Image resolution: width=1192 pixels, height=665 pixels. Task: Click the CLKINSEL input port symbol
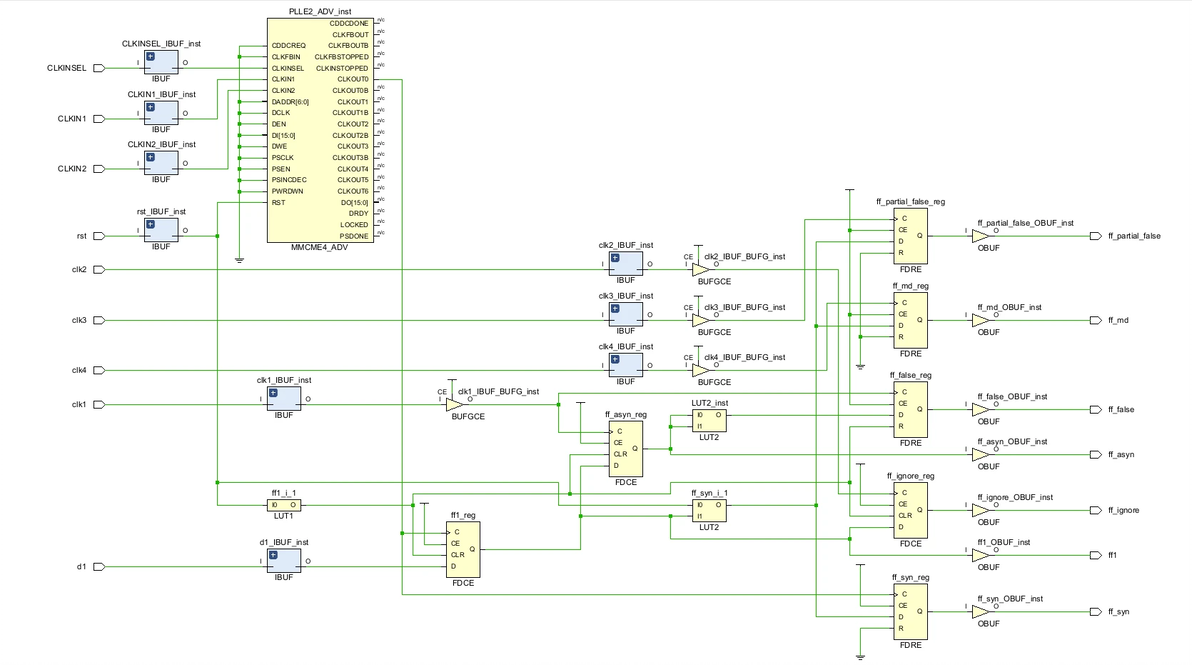click(x=99, y=68)
